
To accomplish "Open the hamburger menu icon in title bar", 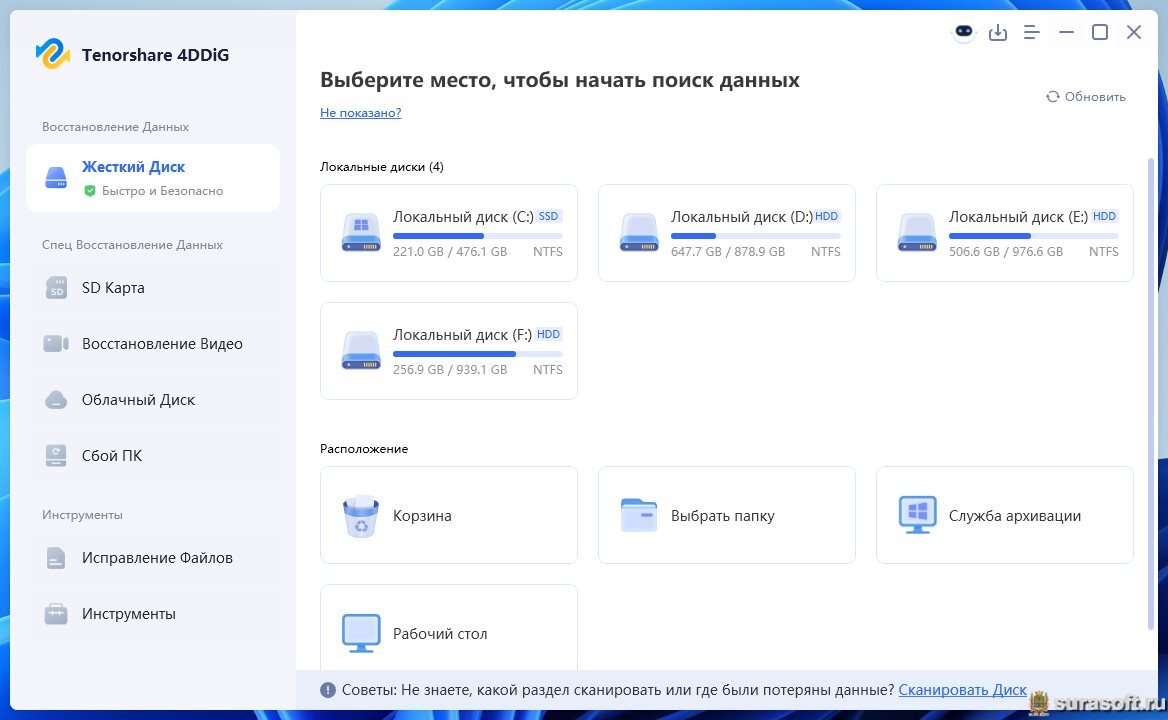I will [1032, 33].
